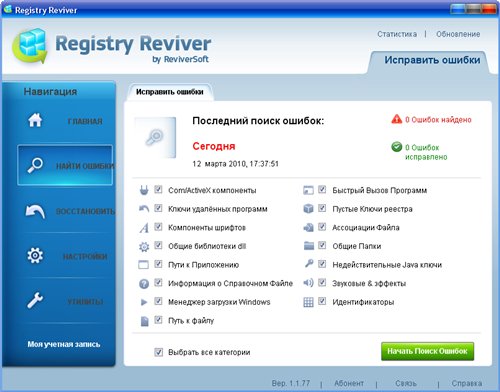Open the Настройки gear icon
The width and height of the screenshot is (500, 392).
pyautogui.click(x=35, y=256)
